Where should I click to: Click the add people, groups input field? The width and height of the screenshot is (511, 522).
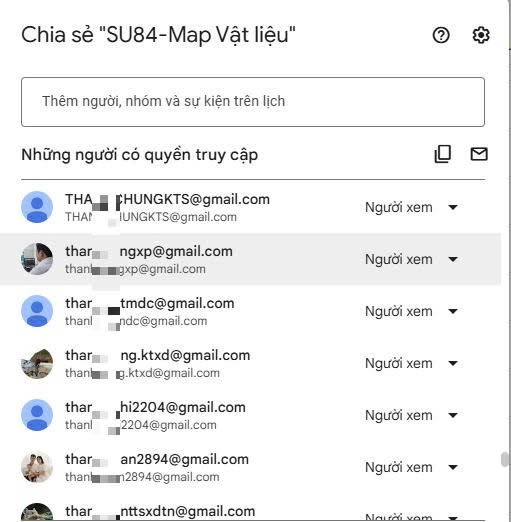tap(253, 102)
